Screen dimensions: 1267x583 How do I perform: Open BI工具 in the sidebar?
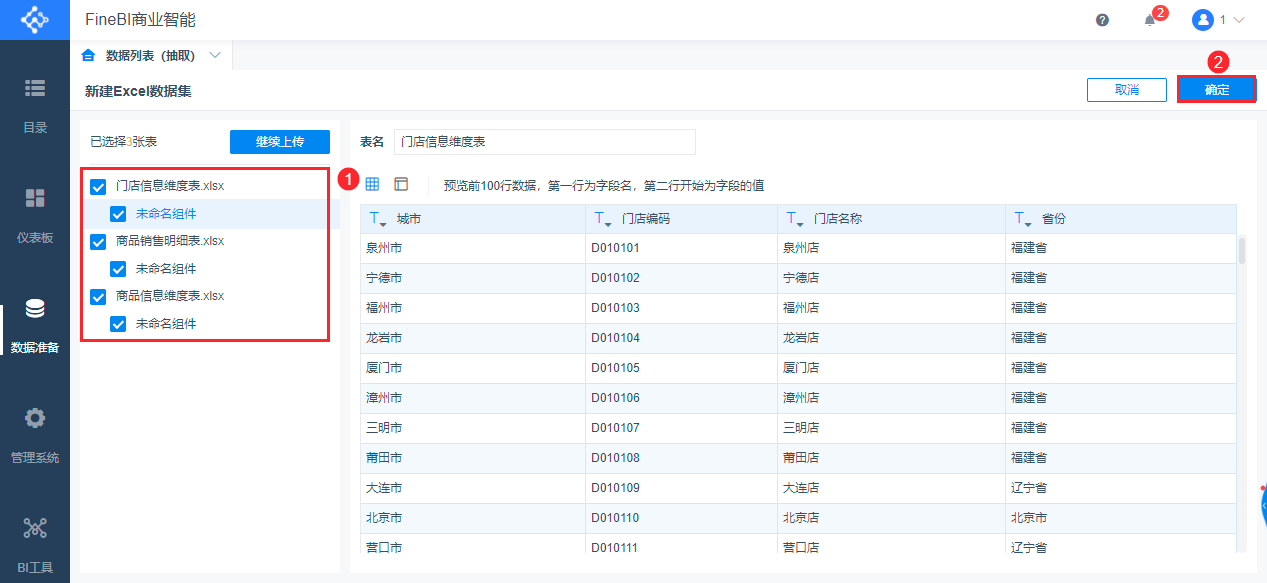35,545
